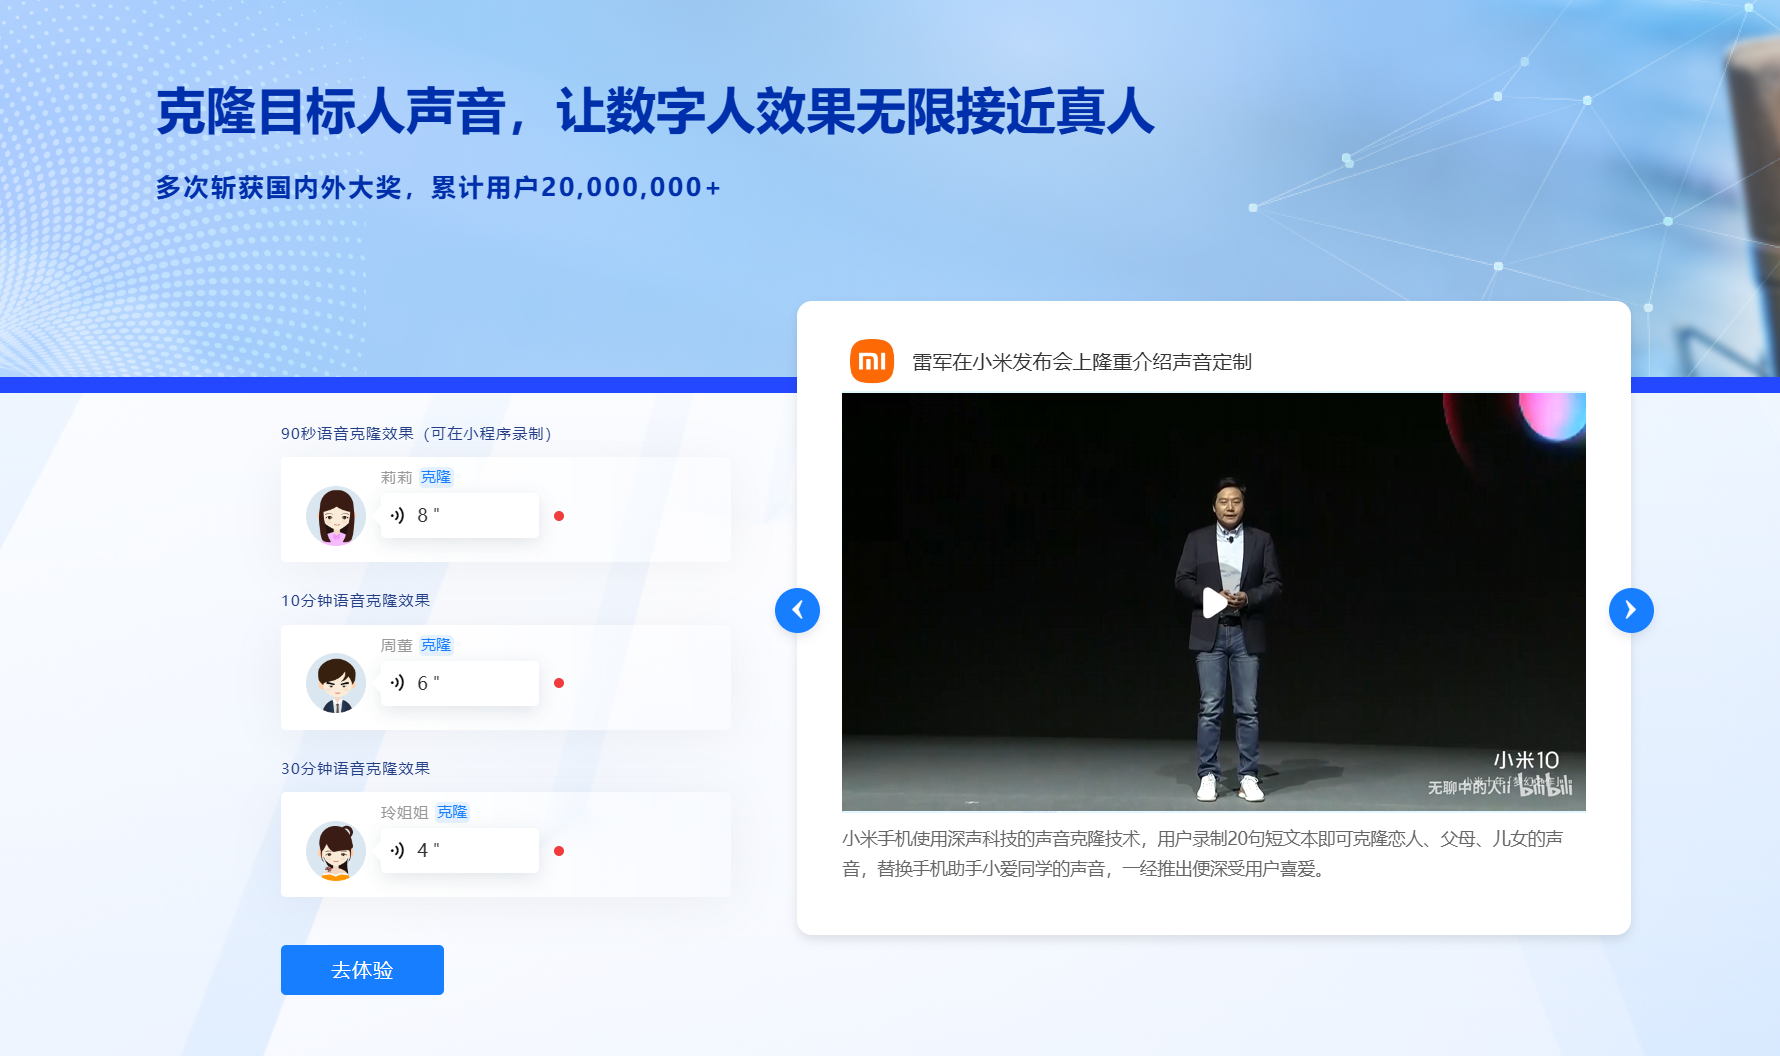
Task: Click heading 30分钟语音克隆效果
Action: [x=355, y=768]
